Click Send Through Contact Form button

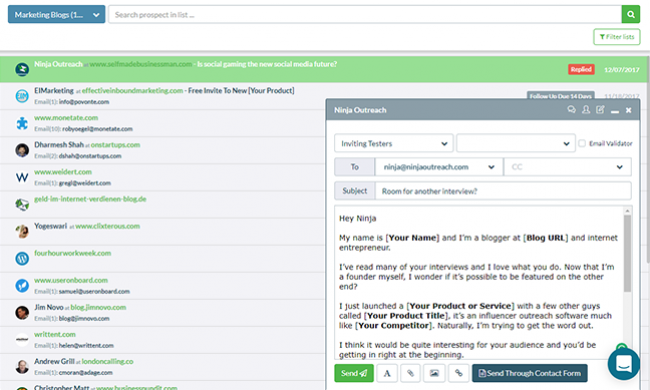(529, 373)
